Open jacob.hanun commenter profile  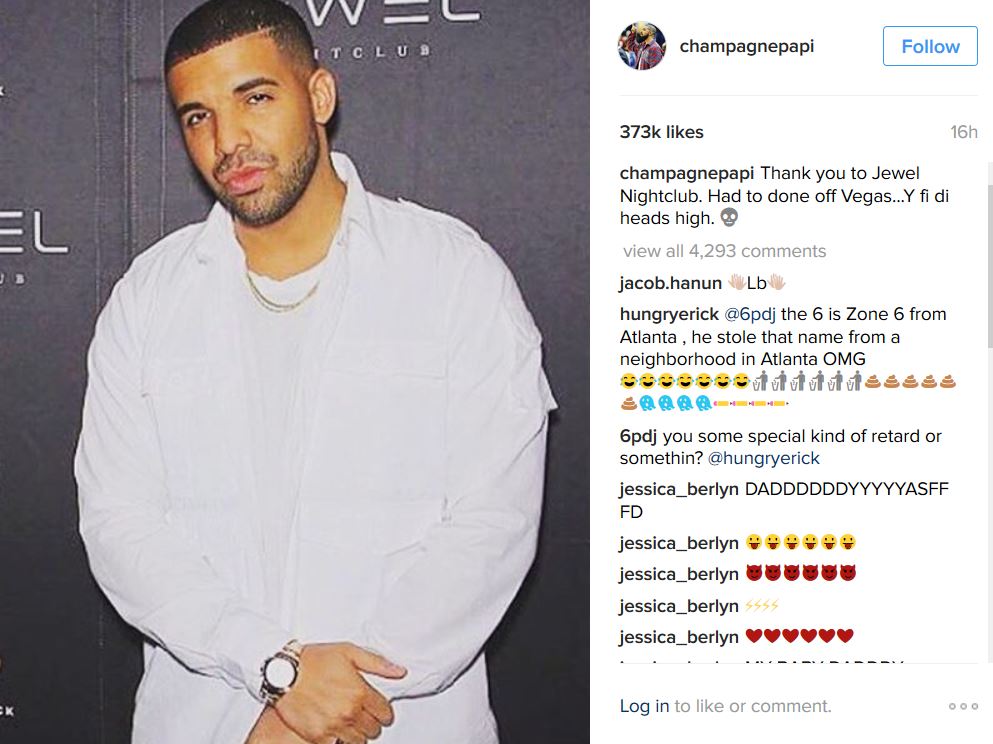pyautogui.click(x=671, y=283)
